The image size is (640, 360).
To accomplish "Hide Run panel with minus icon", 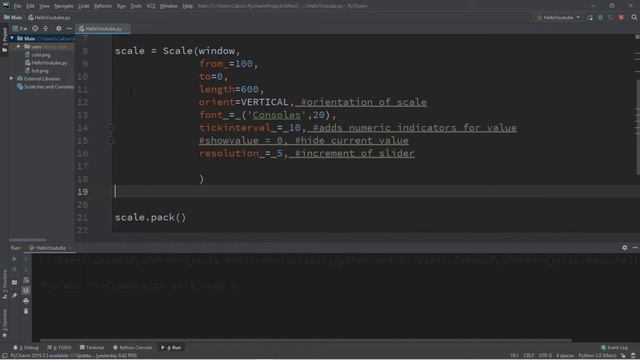I will 635,248.
